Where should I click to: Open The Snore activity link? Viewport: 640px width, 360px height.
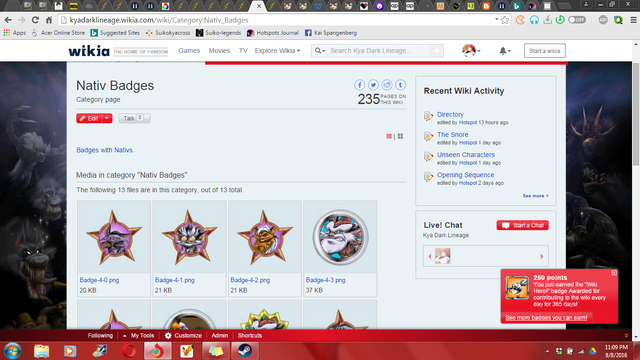click(x=453, y=134)
